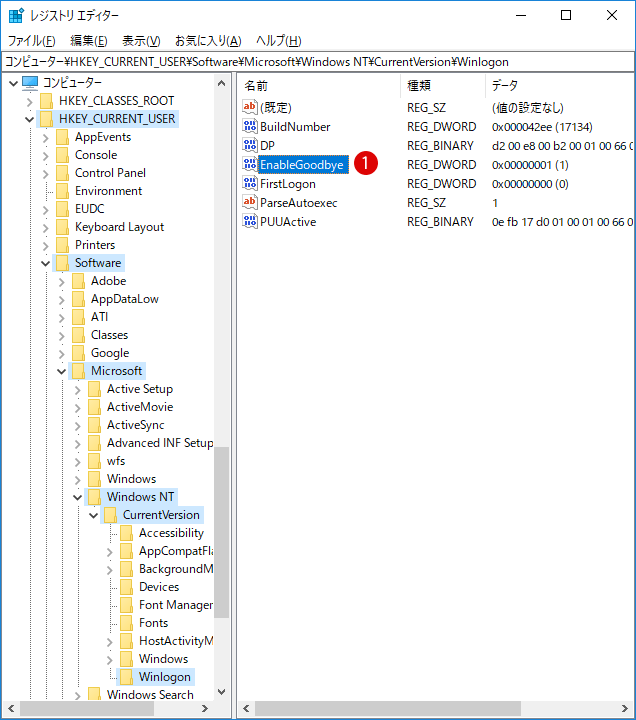The height and width of the screenshot is (720, 636).
Task: Select the EnableGoodbye value name
Action: tap(302, 165)
